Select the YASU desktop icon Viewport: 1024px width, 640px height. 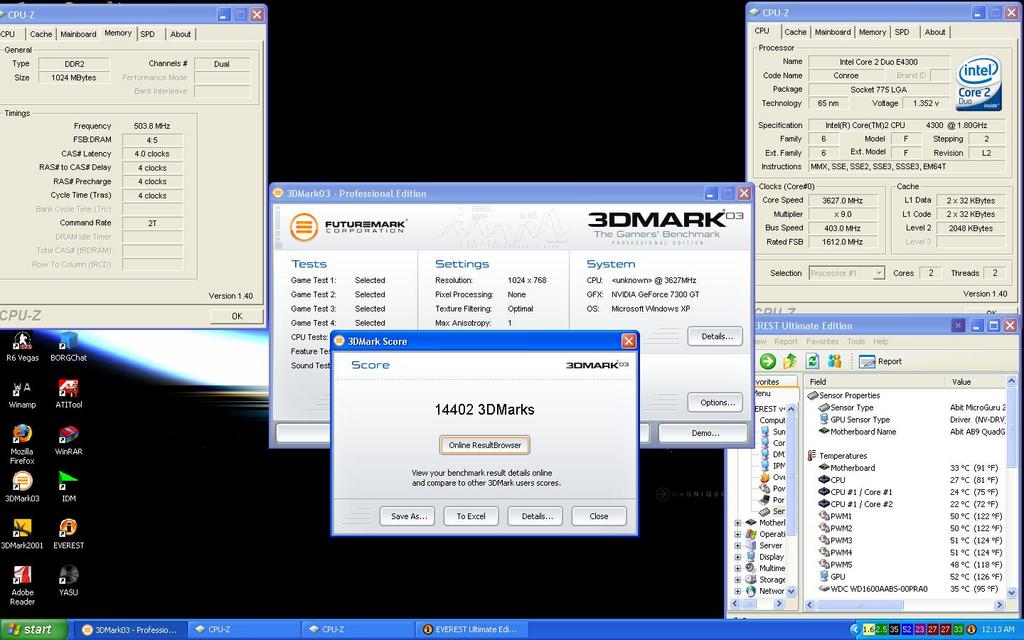[x=69, y=581]
